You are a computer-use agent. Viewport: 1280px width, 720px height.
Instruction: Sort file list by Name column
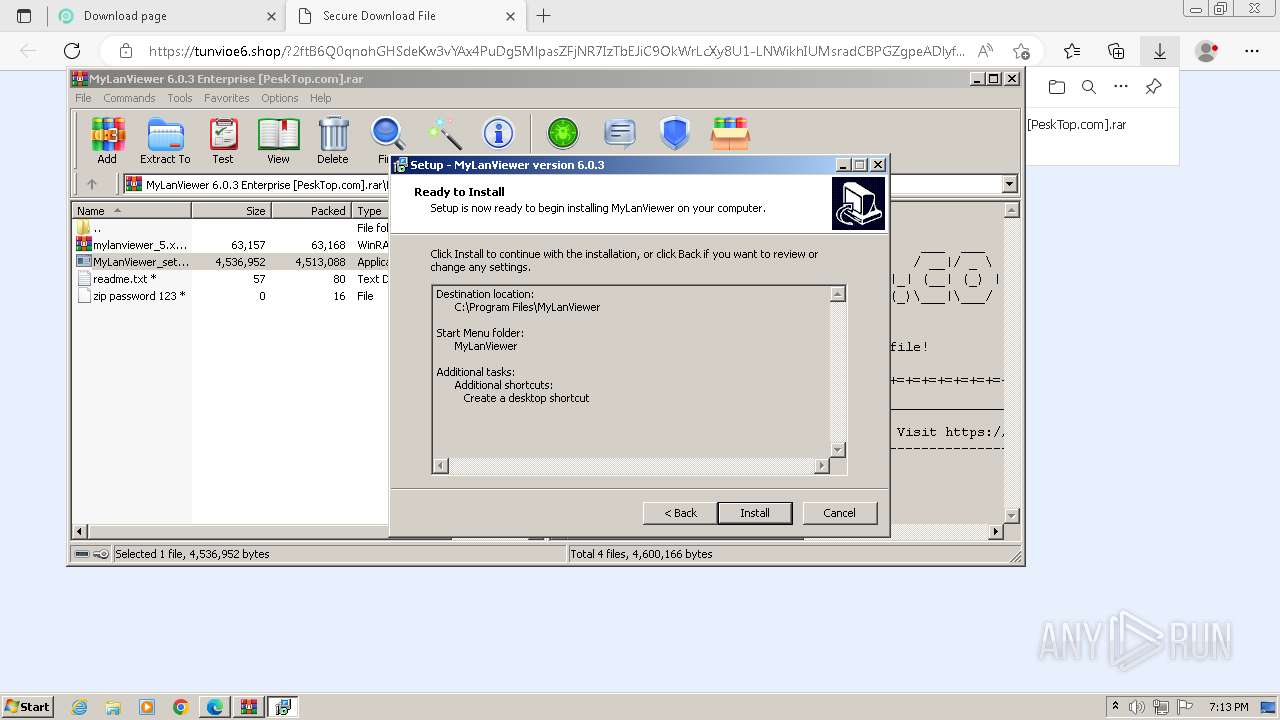pyautogui.click(x=131, y=210)
